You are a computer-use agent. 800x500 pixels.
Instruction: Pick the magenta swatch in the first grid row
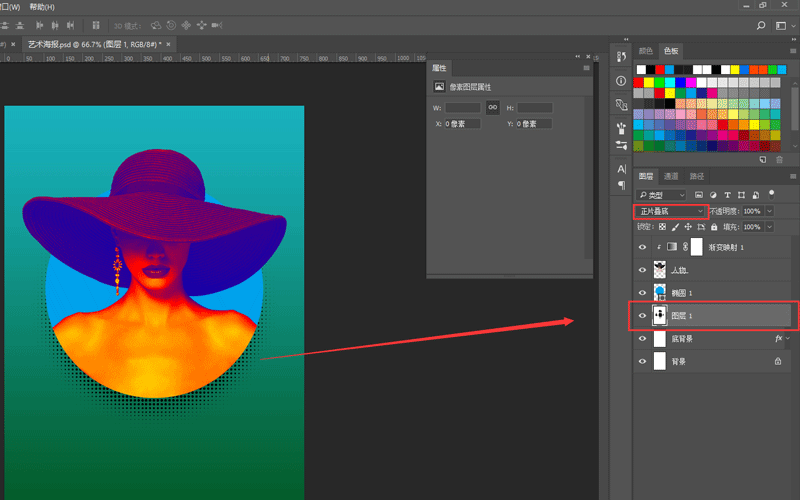pyautogui.click(x=691, y=82)
